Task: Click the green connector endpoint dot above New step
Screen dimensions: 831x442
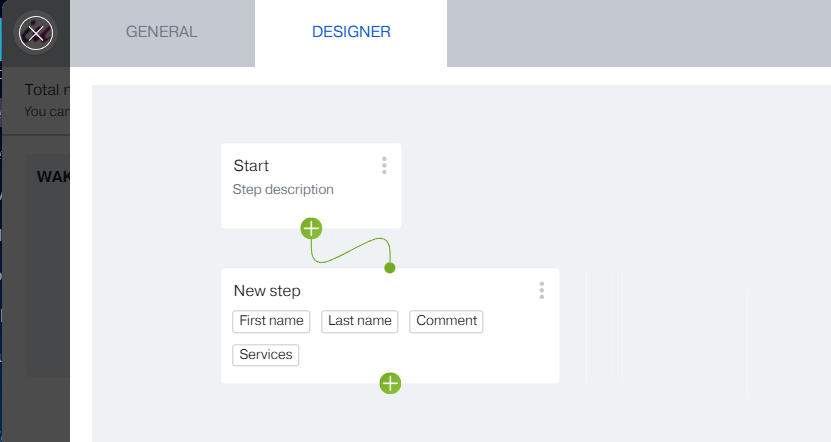Action: coord(390,268)
